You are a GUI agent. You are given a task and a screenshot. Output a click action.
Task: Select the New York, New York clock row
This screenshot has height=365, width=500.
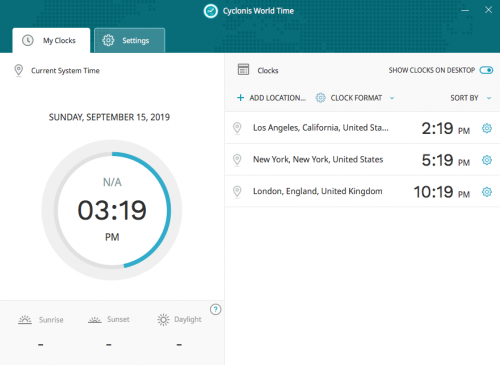point(362,160)
